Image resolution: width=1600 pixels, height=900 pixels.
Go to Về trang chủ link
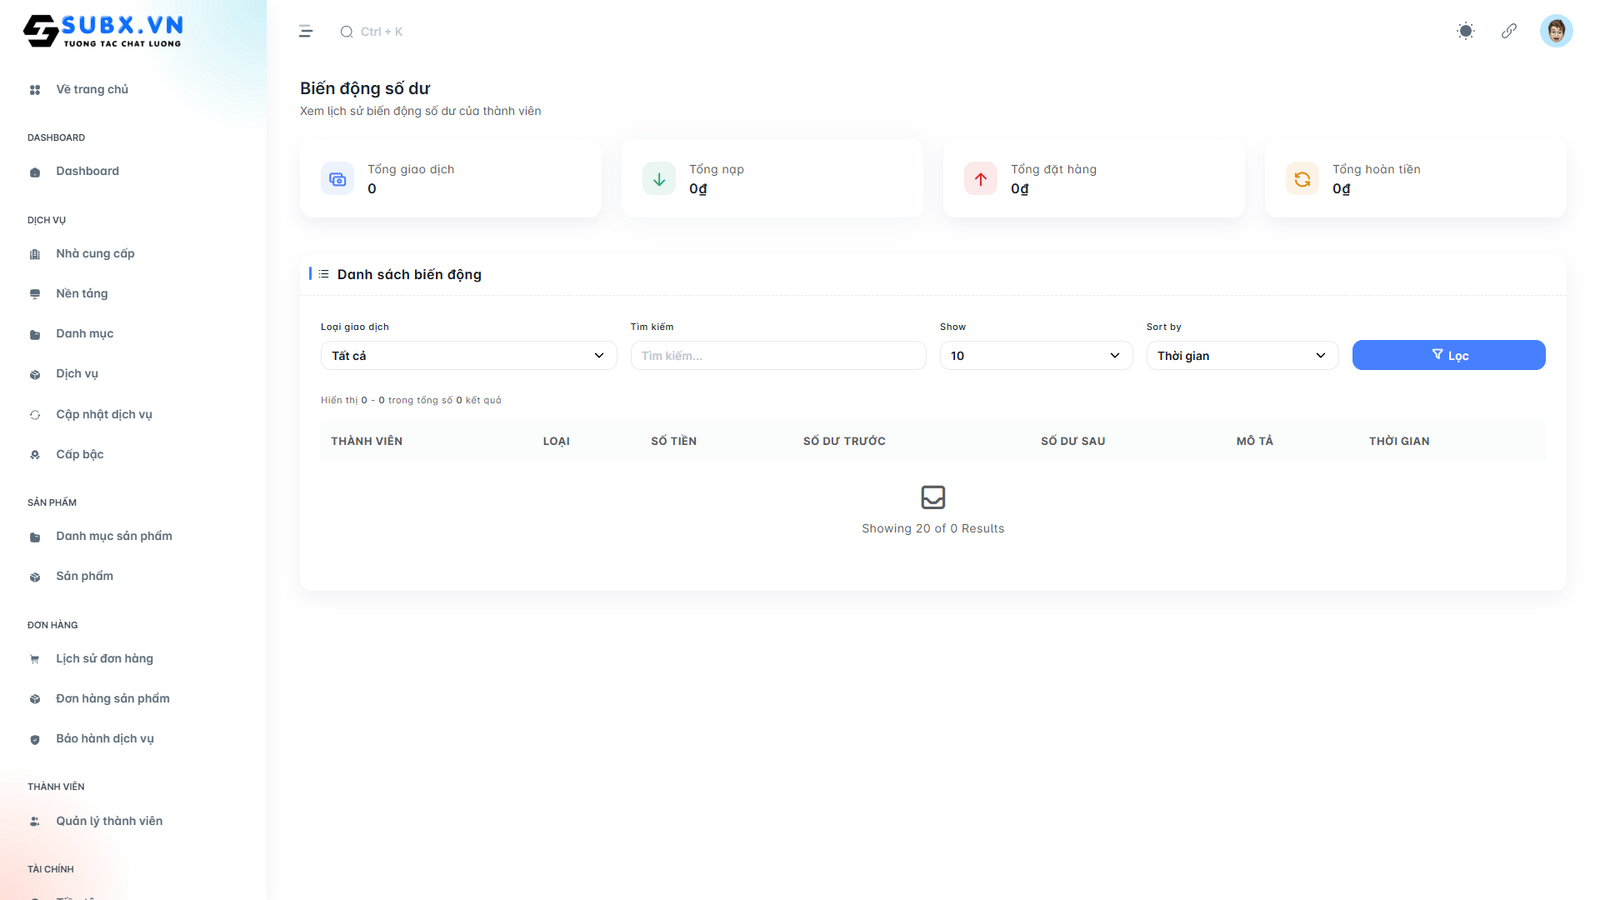pos(91,90)
